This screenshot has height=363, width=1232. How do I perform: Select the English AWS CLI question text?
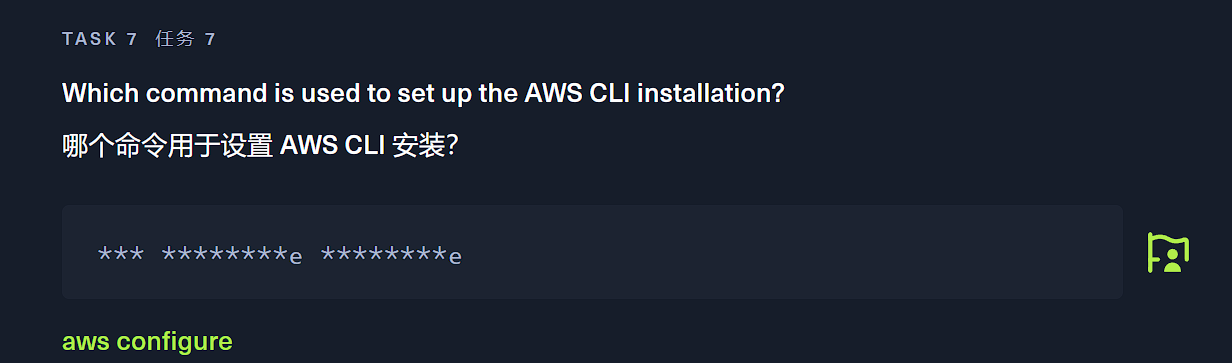tap(423, 93)
